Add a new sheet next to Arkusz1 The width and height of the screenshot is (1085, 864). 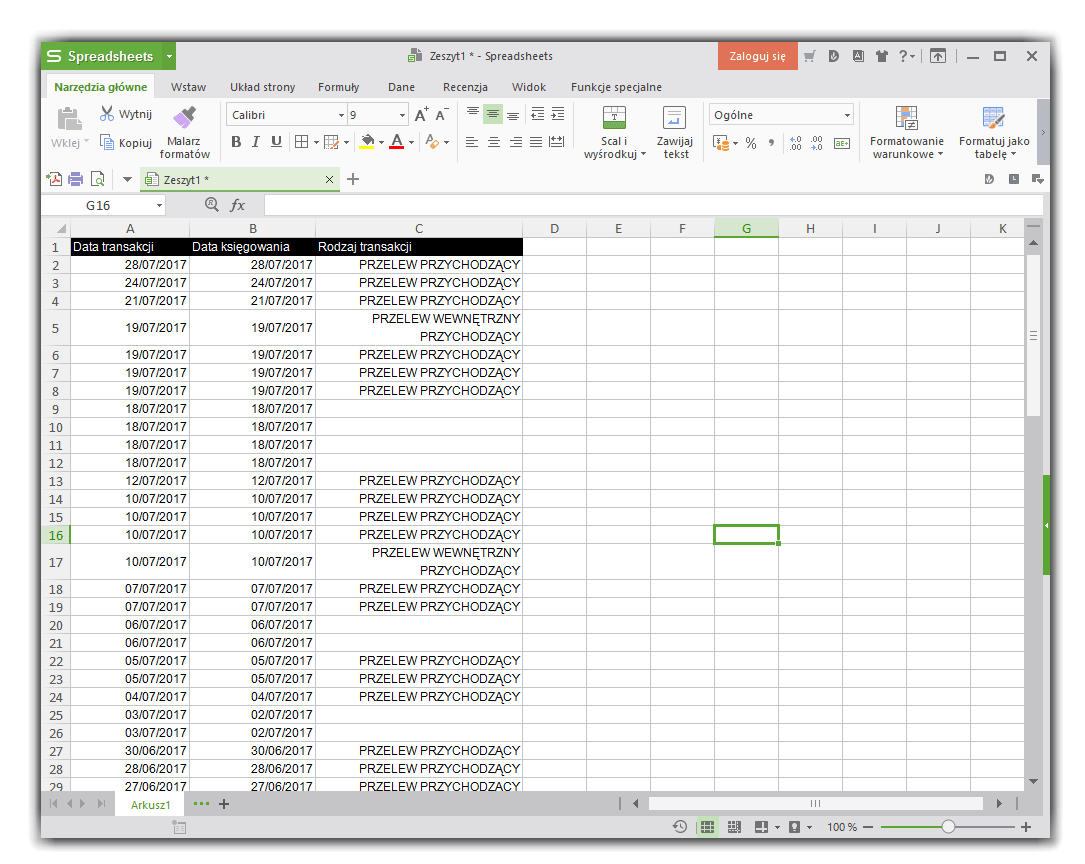pos(224,805)
